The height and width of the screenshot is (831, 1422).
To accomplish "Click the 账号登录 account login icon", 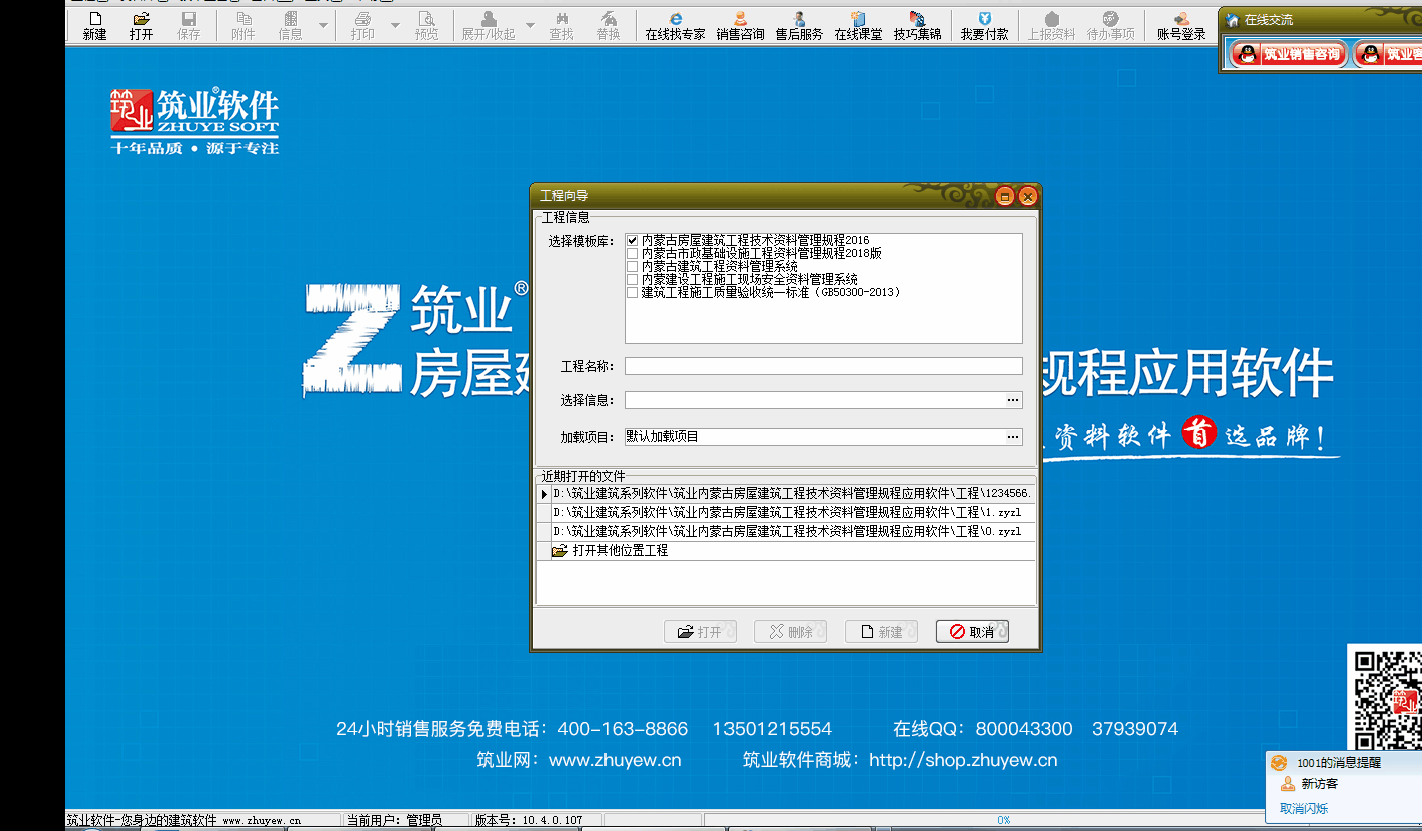I will point(1181,25).
